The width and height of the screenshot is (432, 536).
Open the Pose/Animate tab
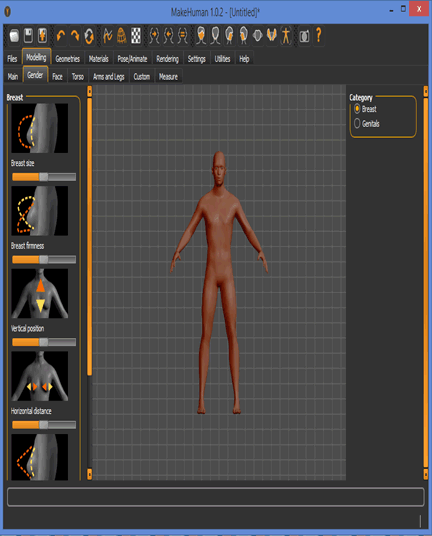[x=132, y=59]
